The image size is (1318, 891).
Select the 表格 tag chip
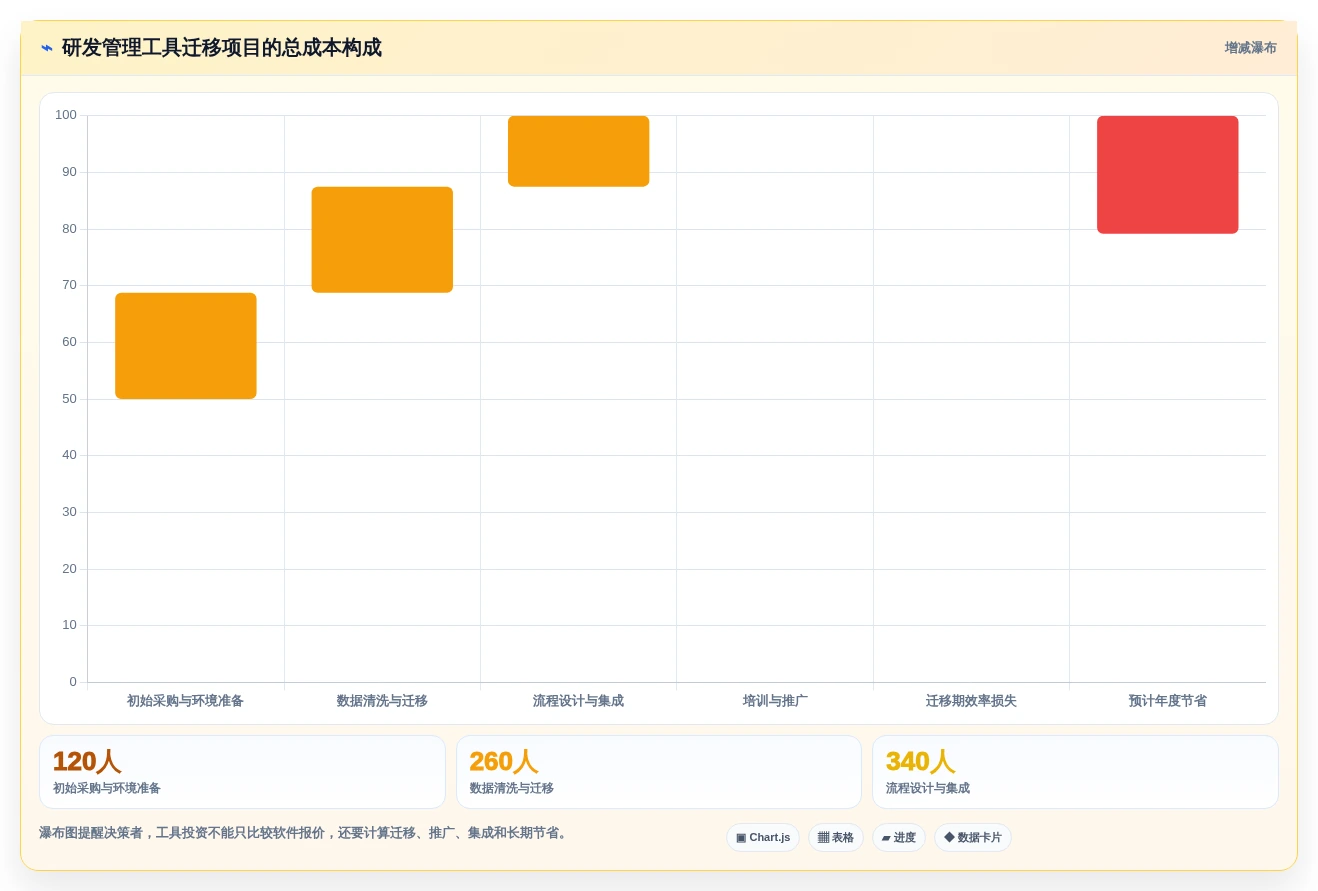pyautogui.click(x=836, y=838)
